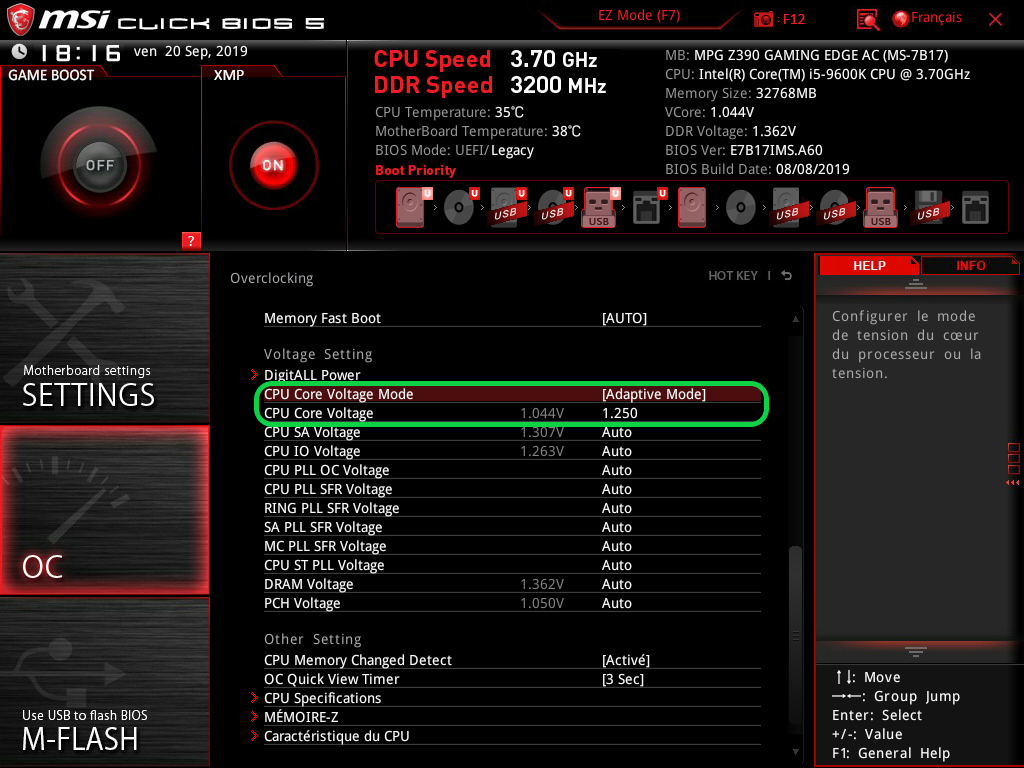Screen dimensions: 1024x768
Task: Select the legacy CD/DVD boot icon
Action: (741, 208)
